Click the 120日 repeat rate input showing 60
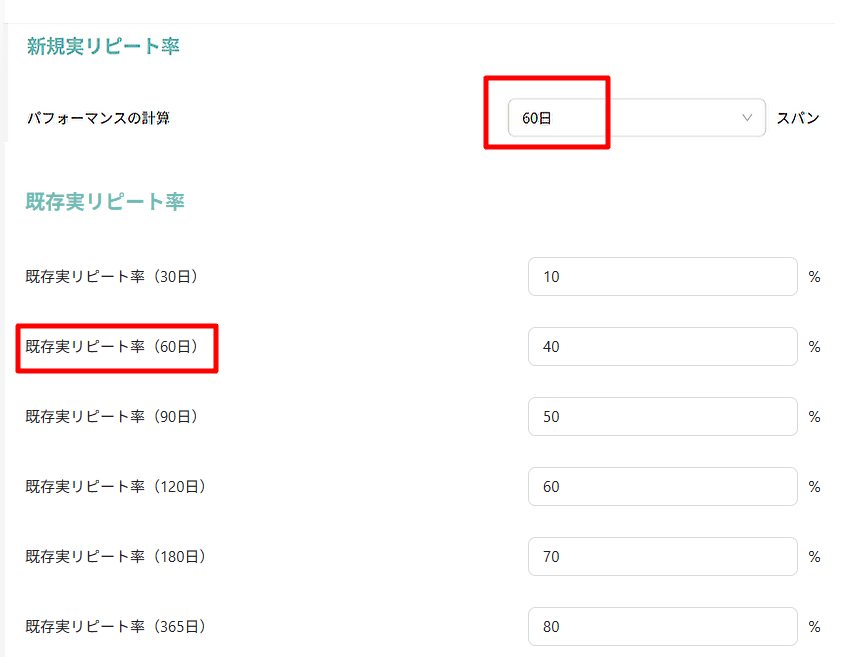Viewport: 851px width, 657px height. coord(662,487)
